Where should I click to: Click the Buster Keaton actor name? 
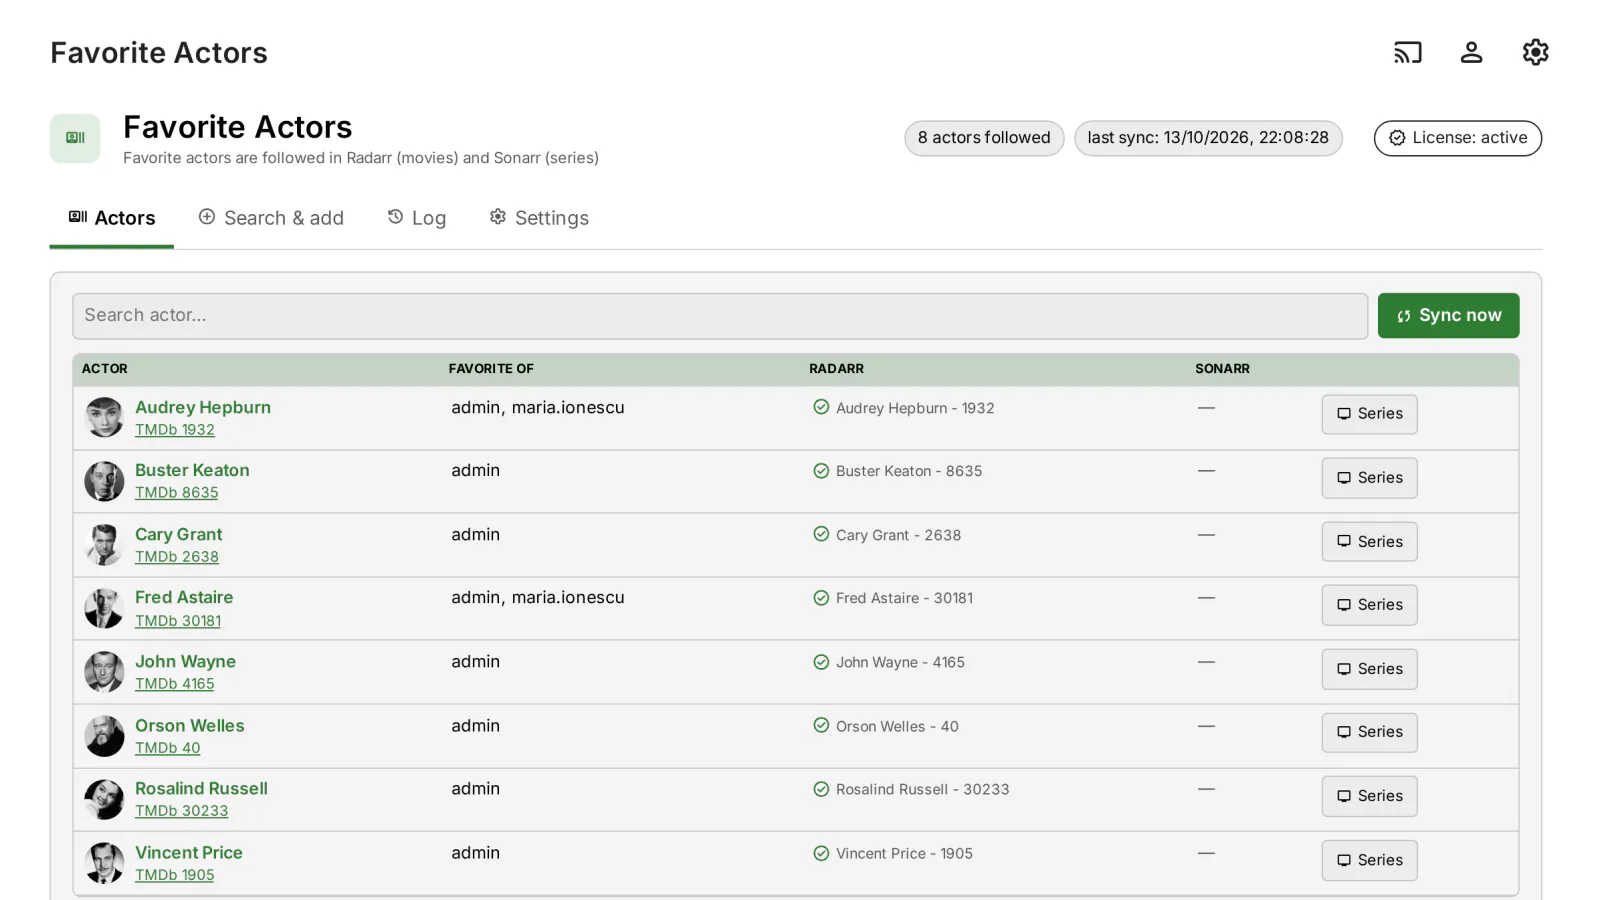(192, 470)
